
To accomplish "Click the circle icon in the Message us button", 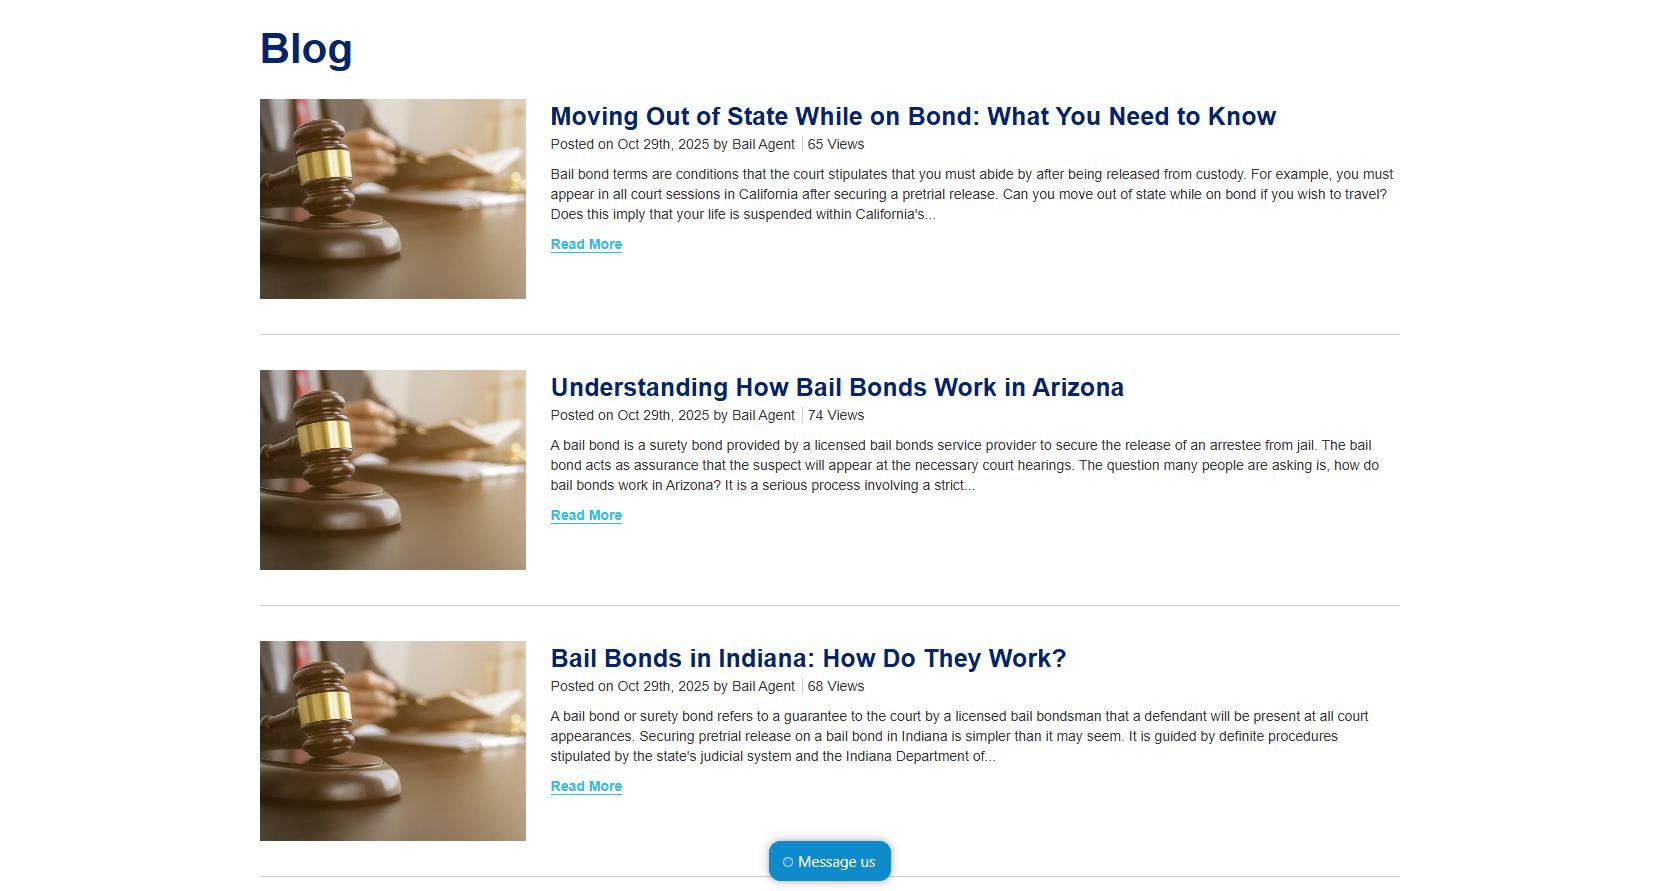I will (788, 862).
